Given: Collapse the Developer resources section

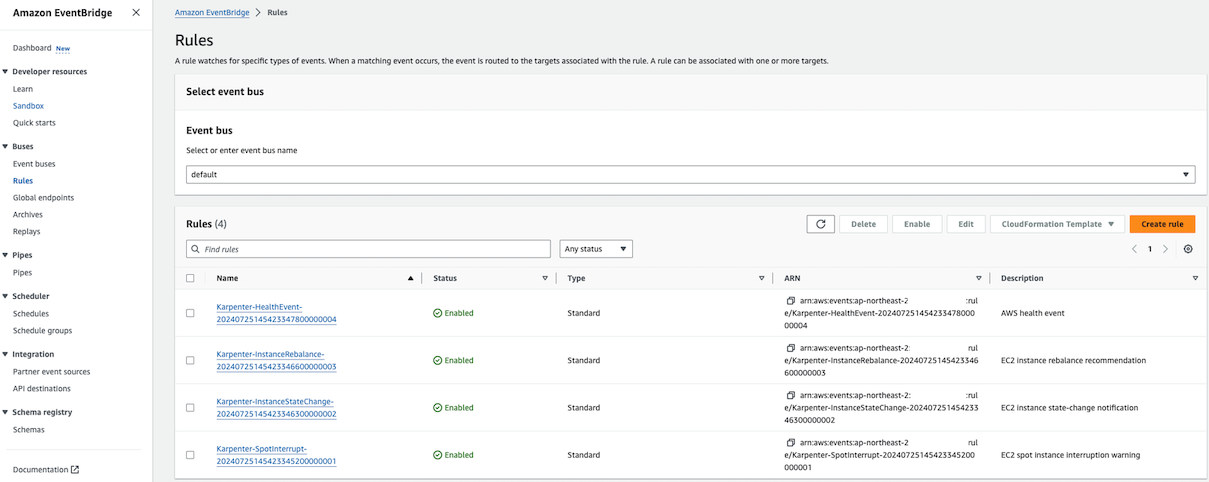Looking at the screenshot, I should [x=5, y=72].
